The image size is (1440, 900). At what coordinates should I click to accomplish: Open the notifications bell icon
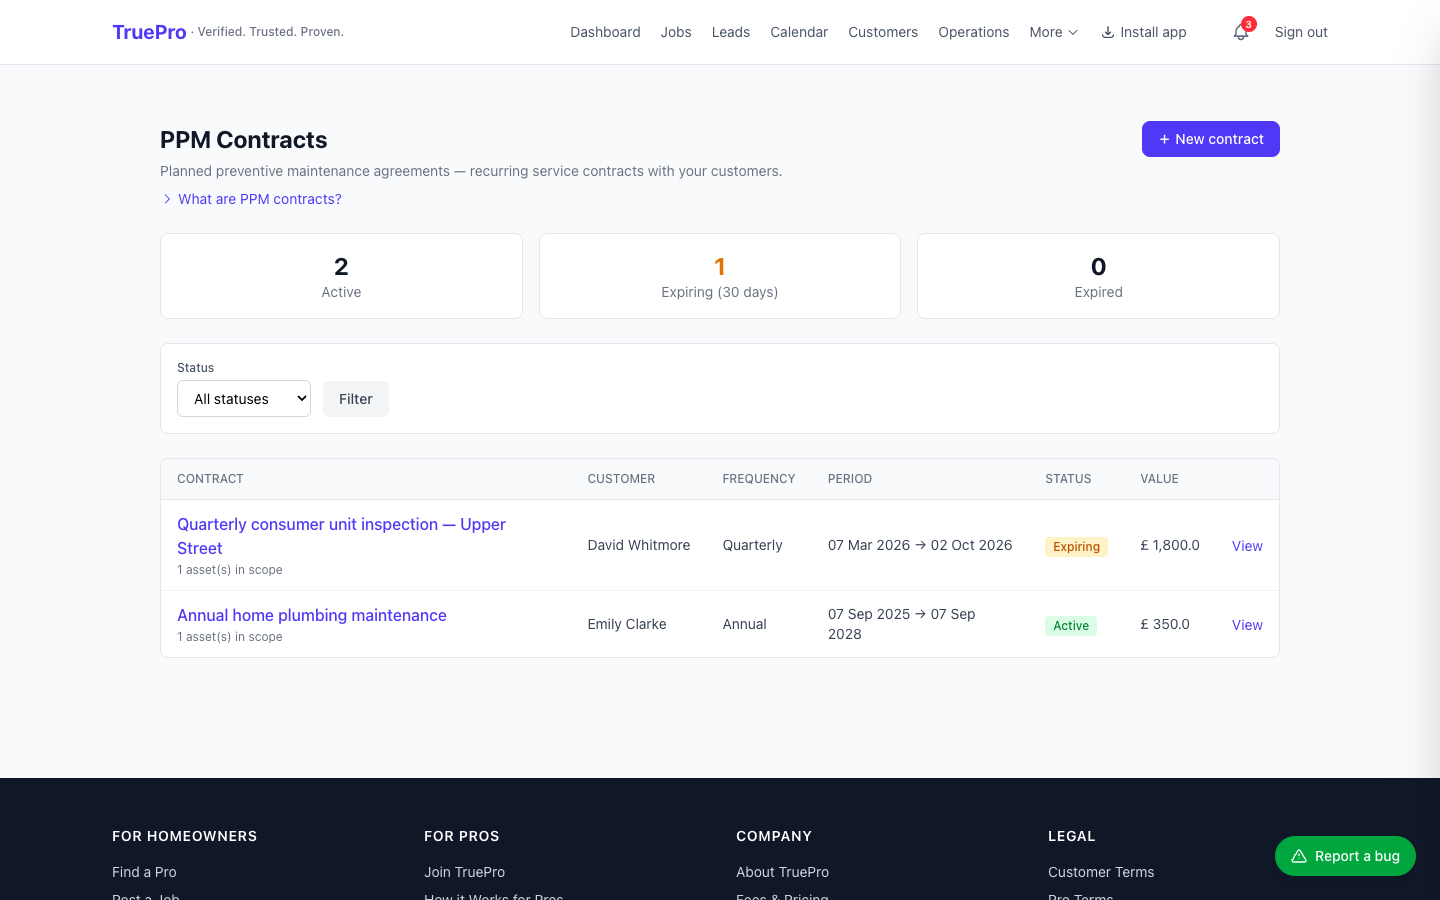click(1241, 32)
